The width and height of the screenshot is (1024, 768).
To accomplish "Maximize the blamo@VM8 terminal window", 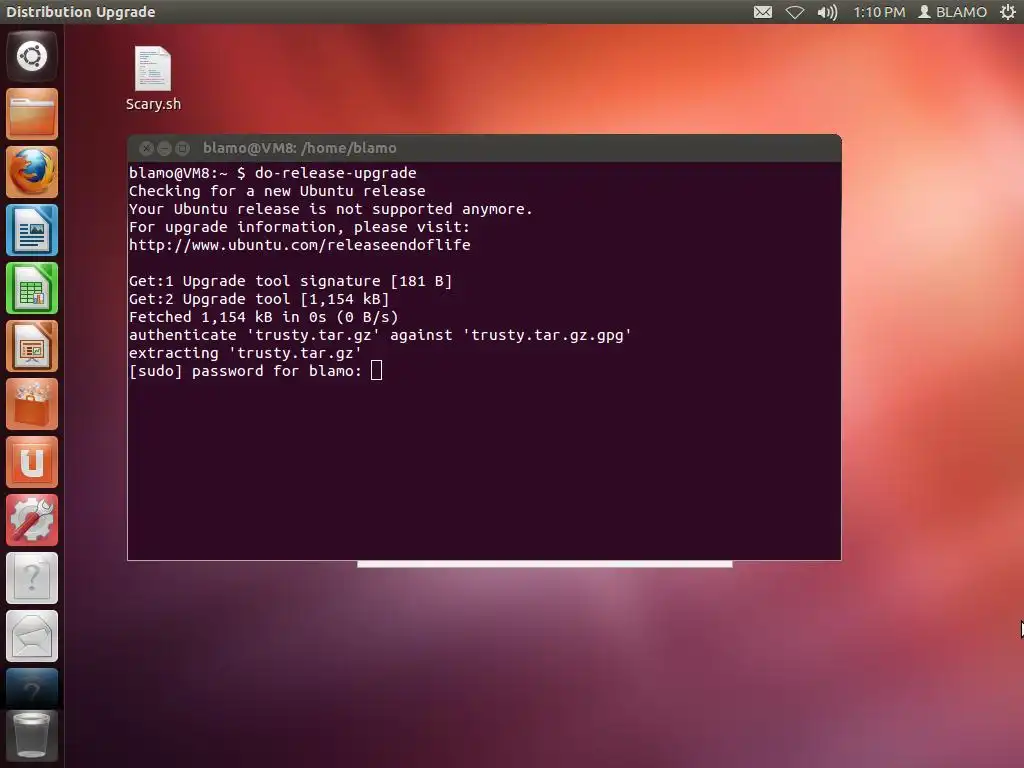I will 183,148.
